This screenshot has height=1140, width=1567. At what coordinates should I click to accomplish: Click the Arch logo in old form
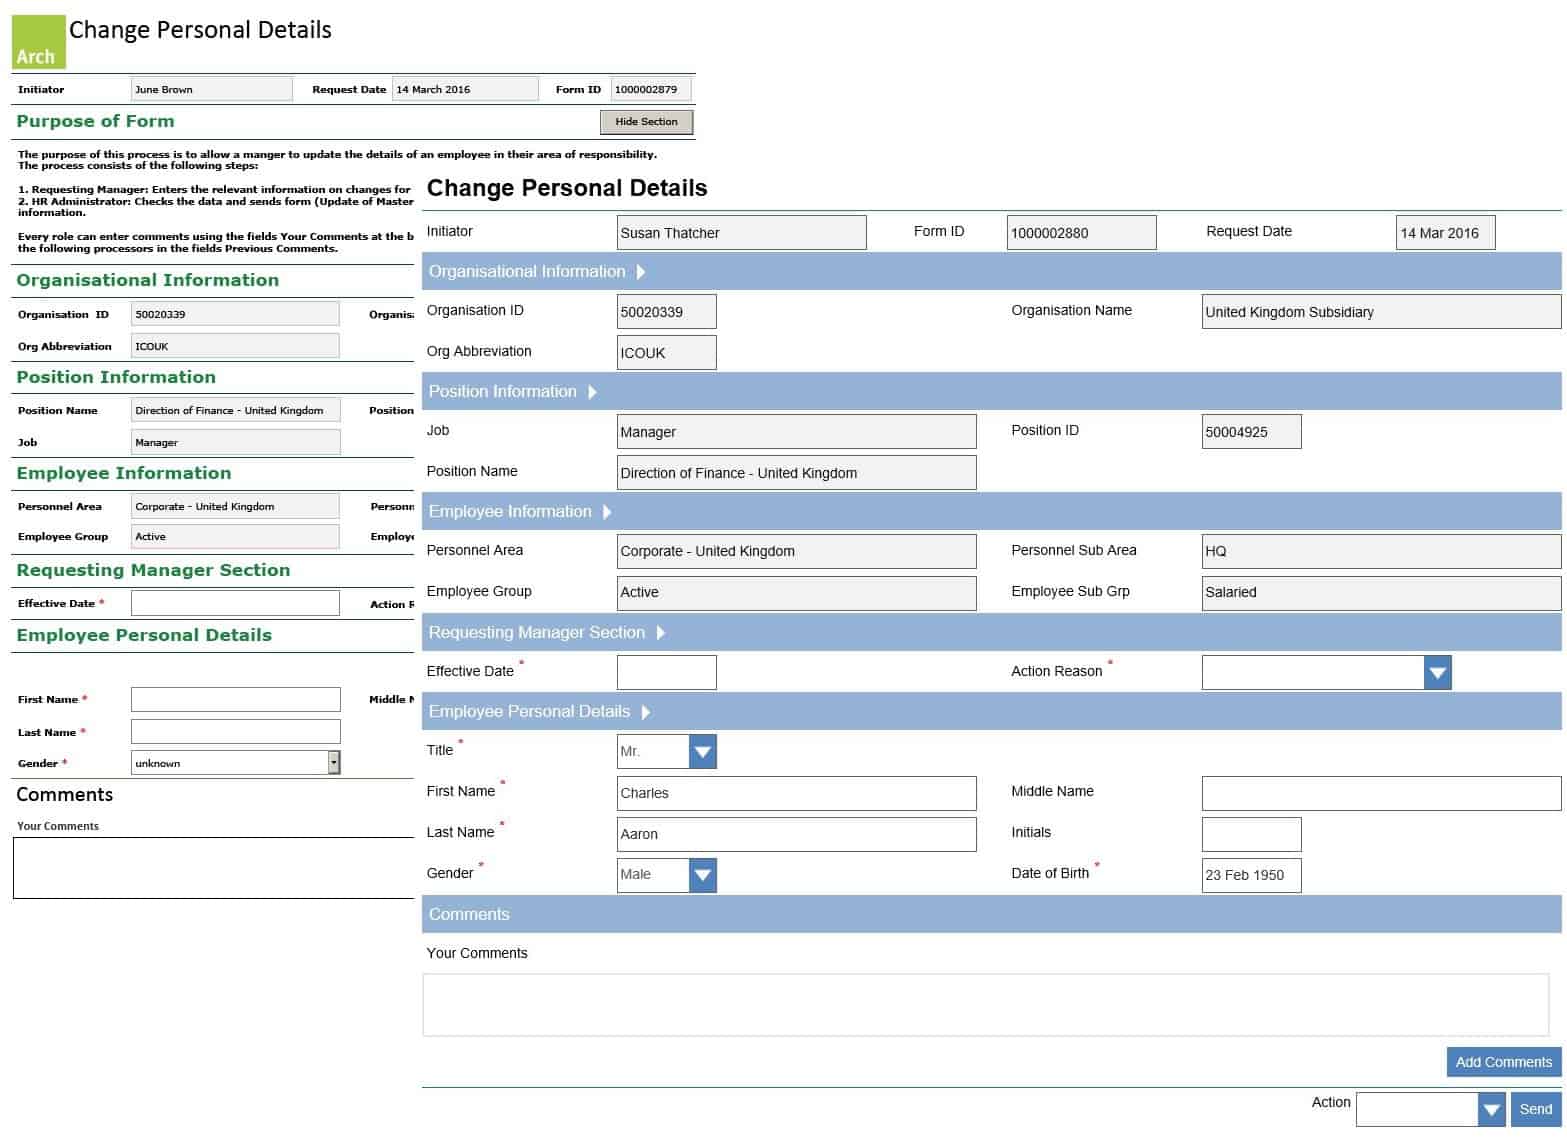click(x=39, y=42)
